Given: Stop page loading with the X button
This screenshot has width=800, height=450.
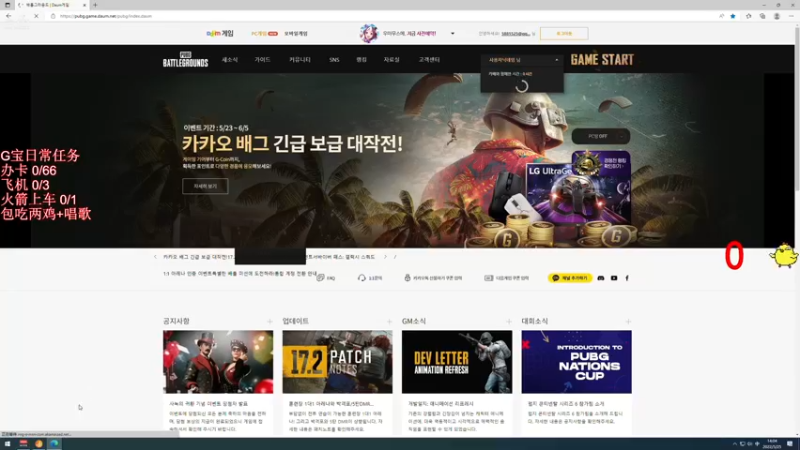Looking at the screenshot, I should 36,16.
